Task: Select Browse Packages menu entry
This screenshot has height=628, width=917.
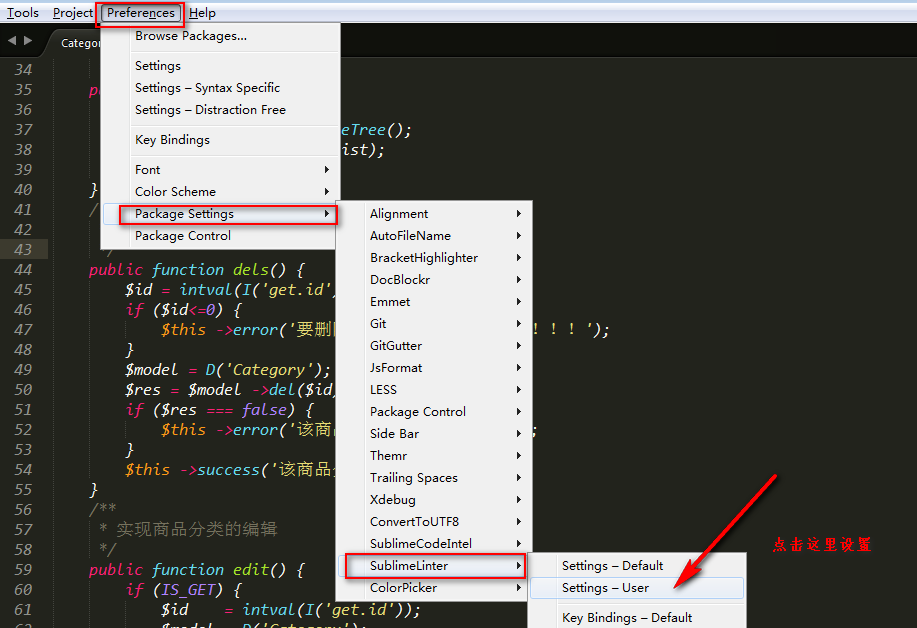Action: coord(191,36)
